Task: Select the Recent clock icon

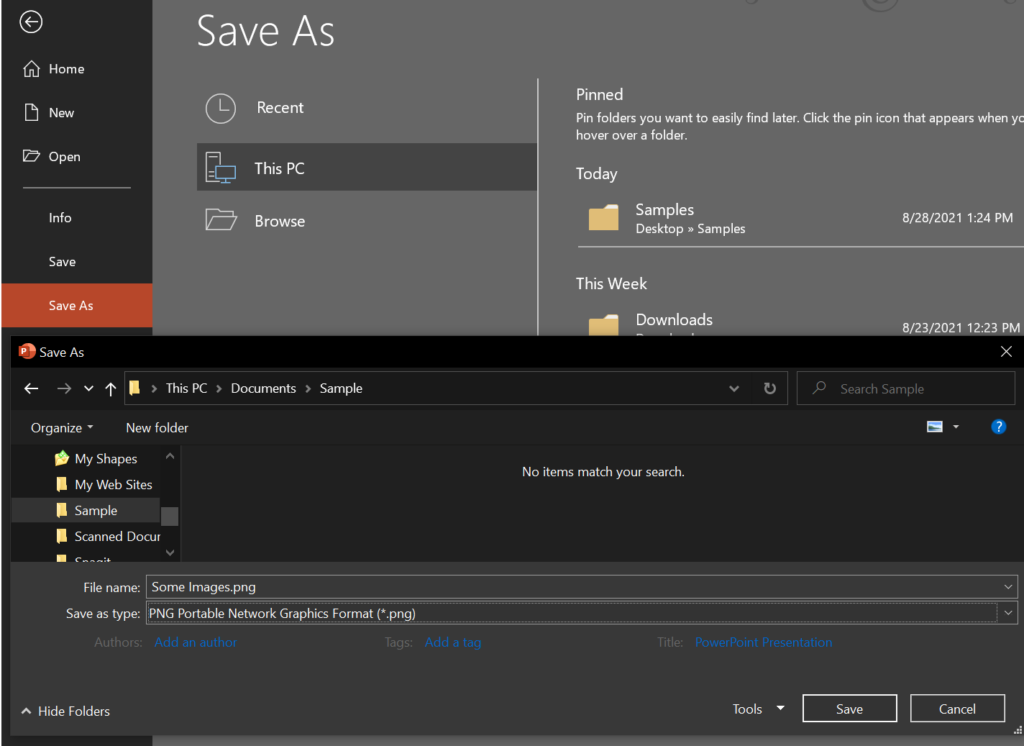Action: pyautogui.click(x=221, y=108)
